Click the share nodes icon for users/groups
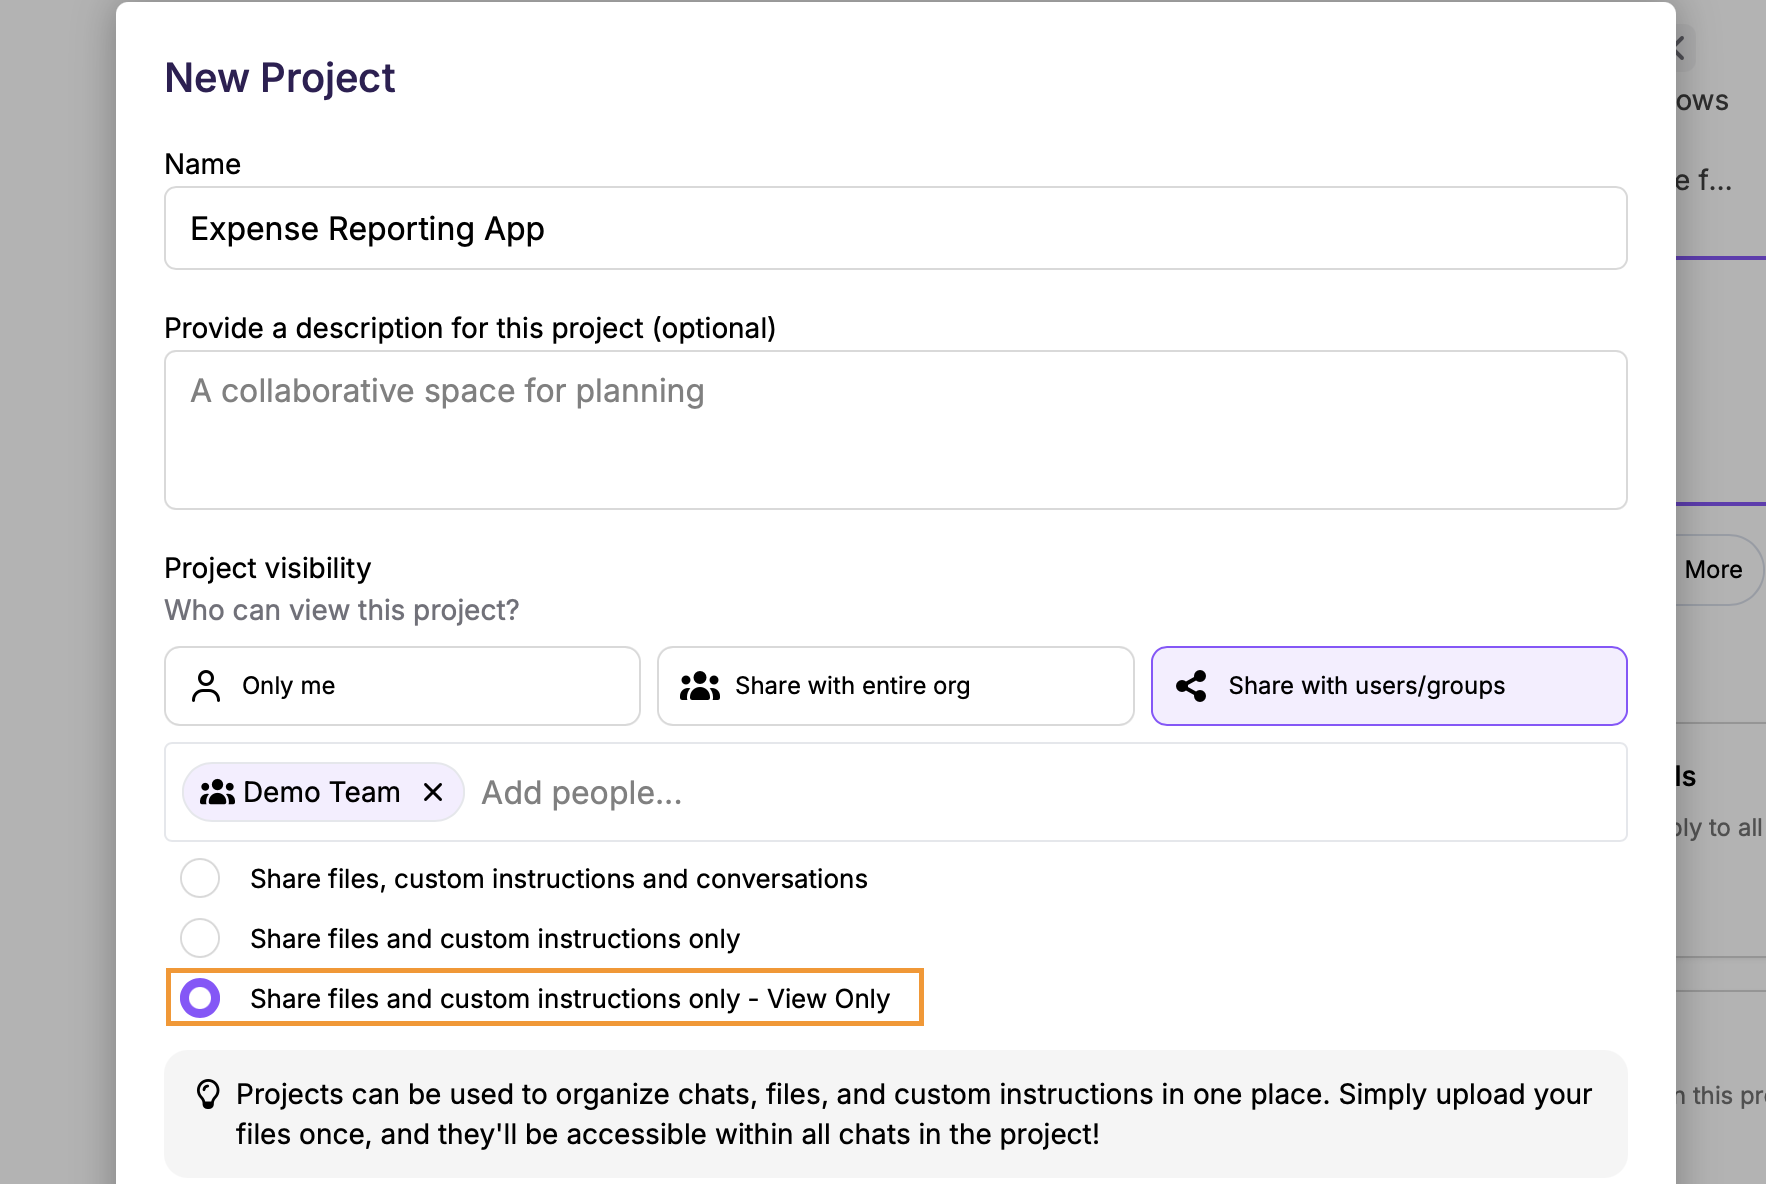Screen dimensions: 1766x1184 1191,686
